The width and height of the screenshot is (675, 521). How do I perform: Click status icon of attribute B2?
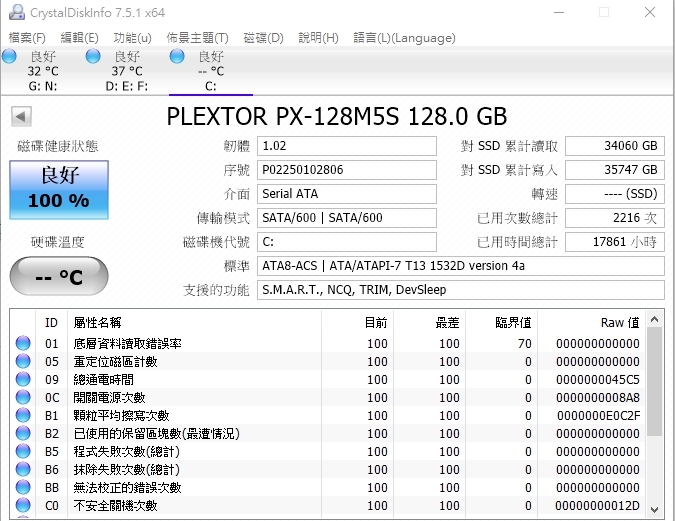(23, 433)
